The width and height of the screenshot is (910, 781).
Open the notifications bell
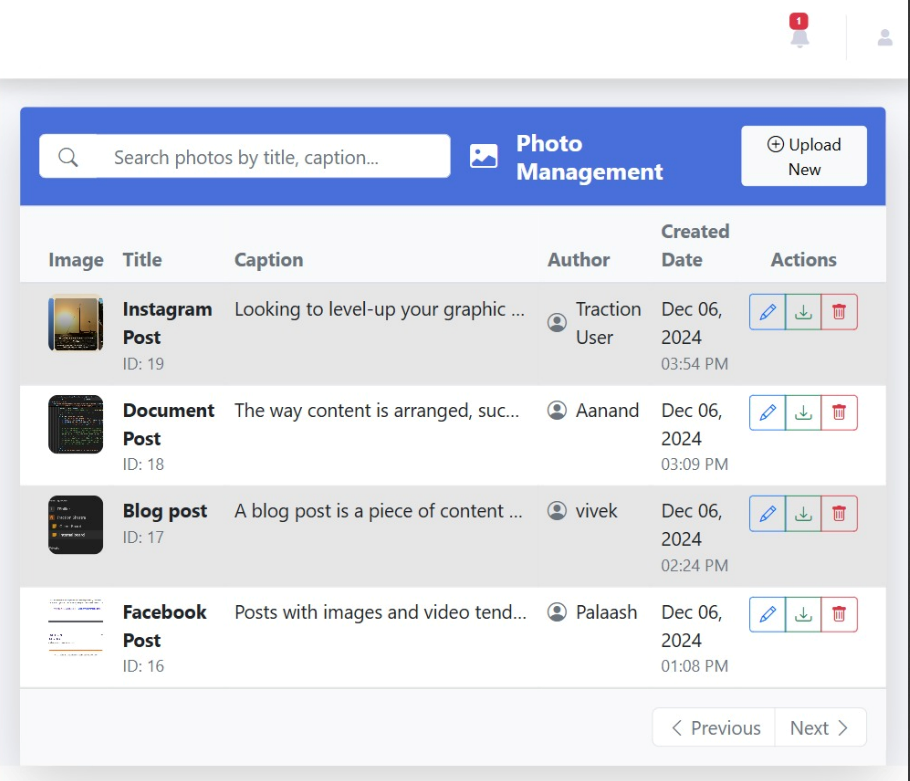tap(799, 36)
